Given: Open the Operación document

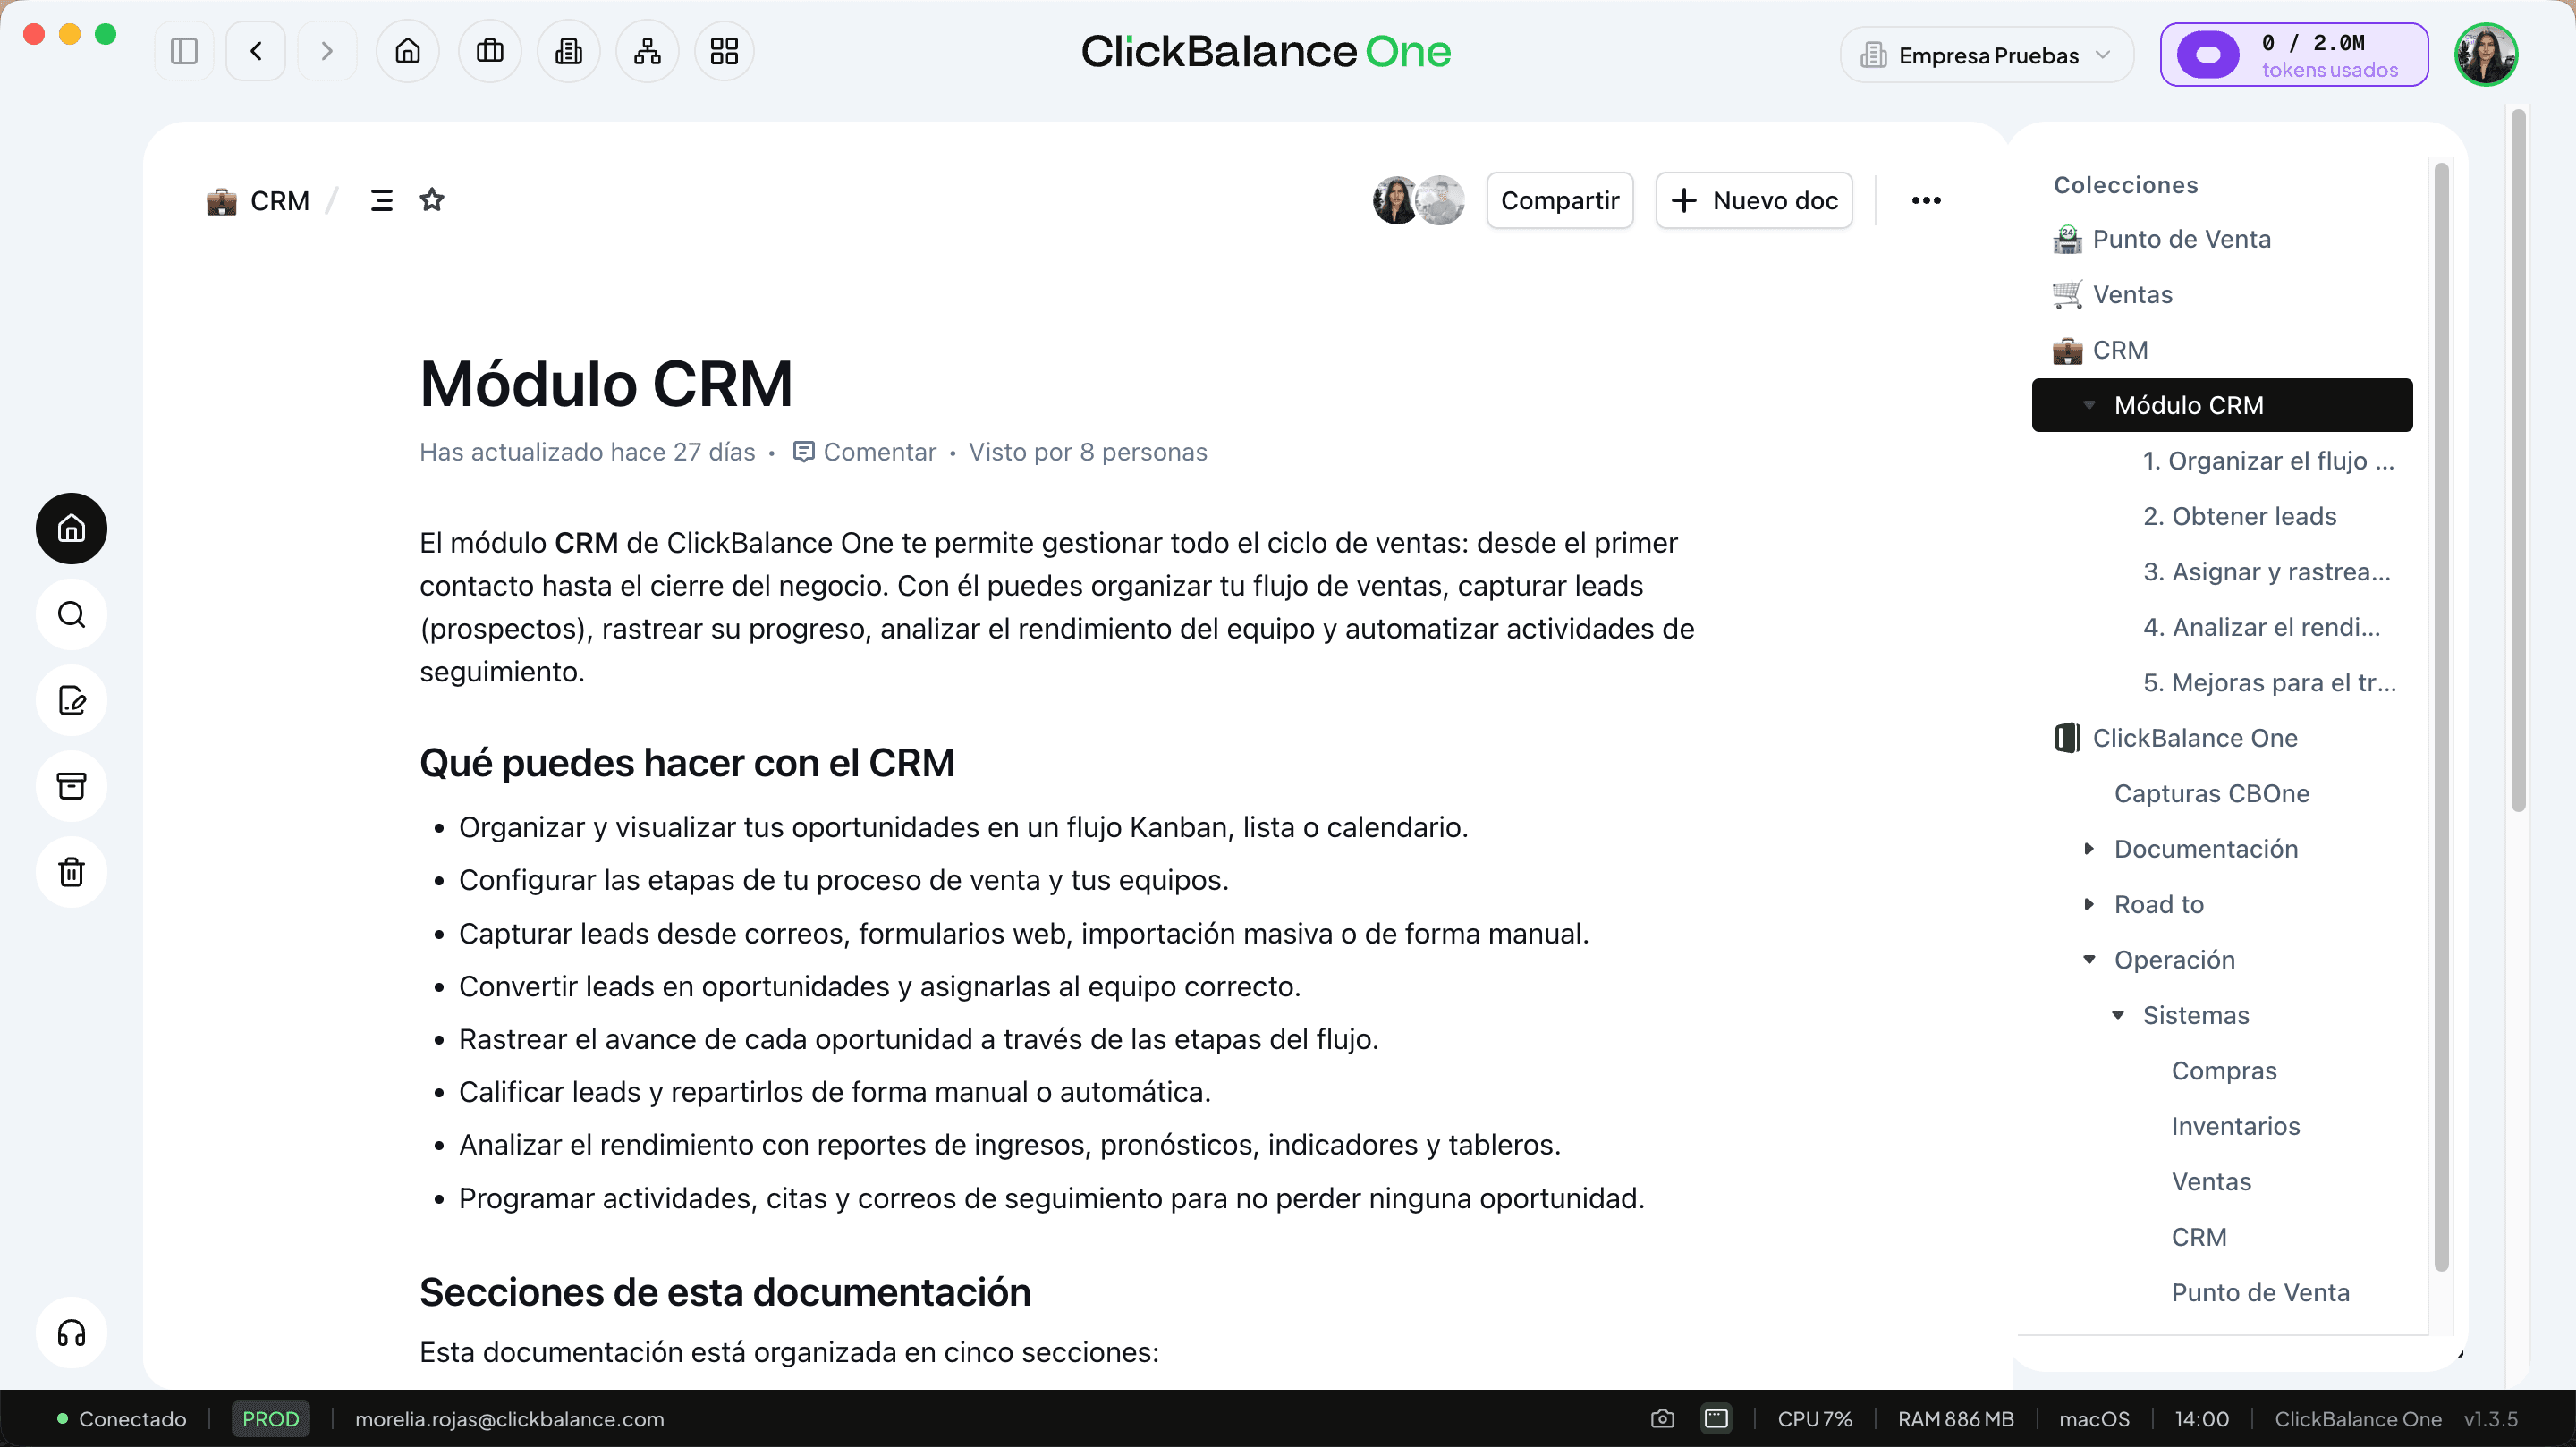Looking at the screenshot, I should coord(2174,960).
